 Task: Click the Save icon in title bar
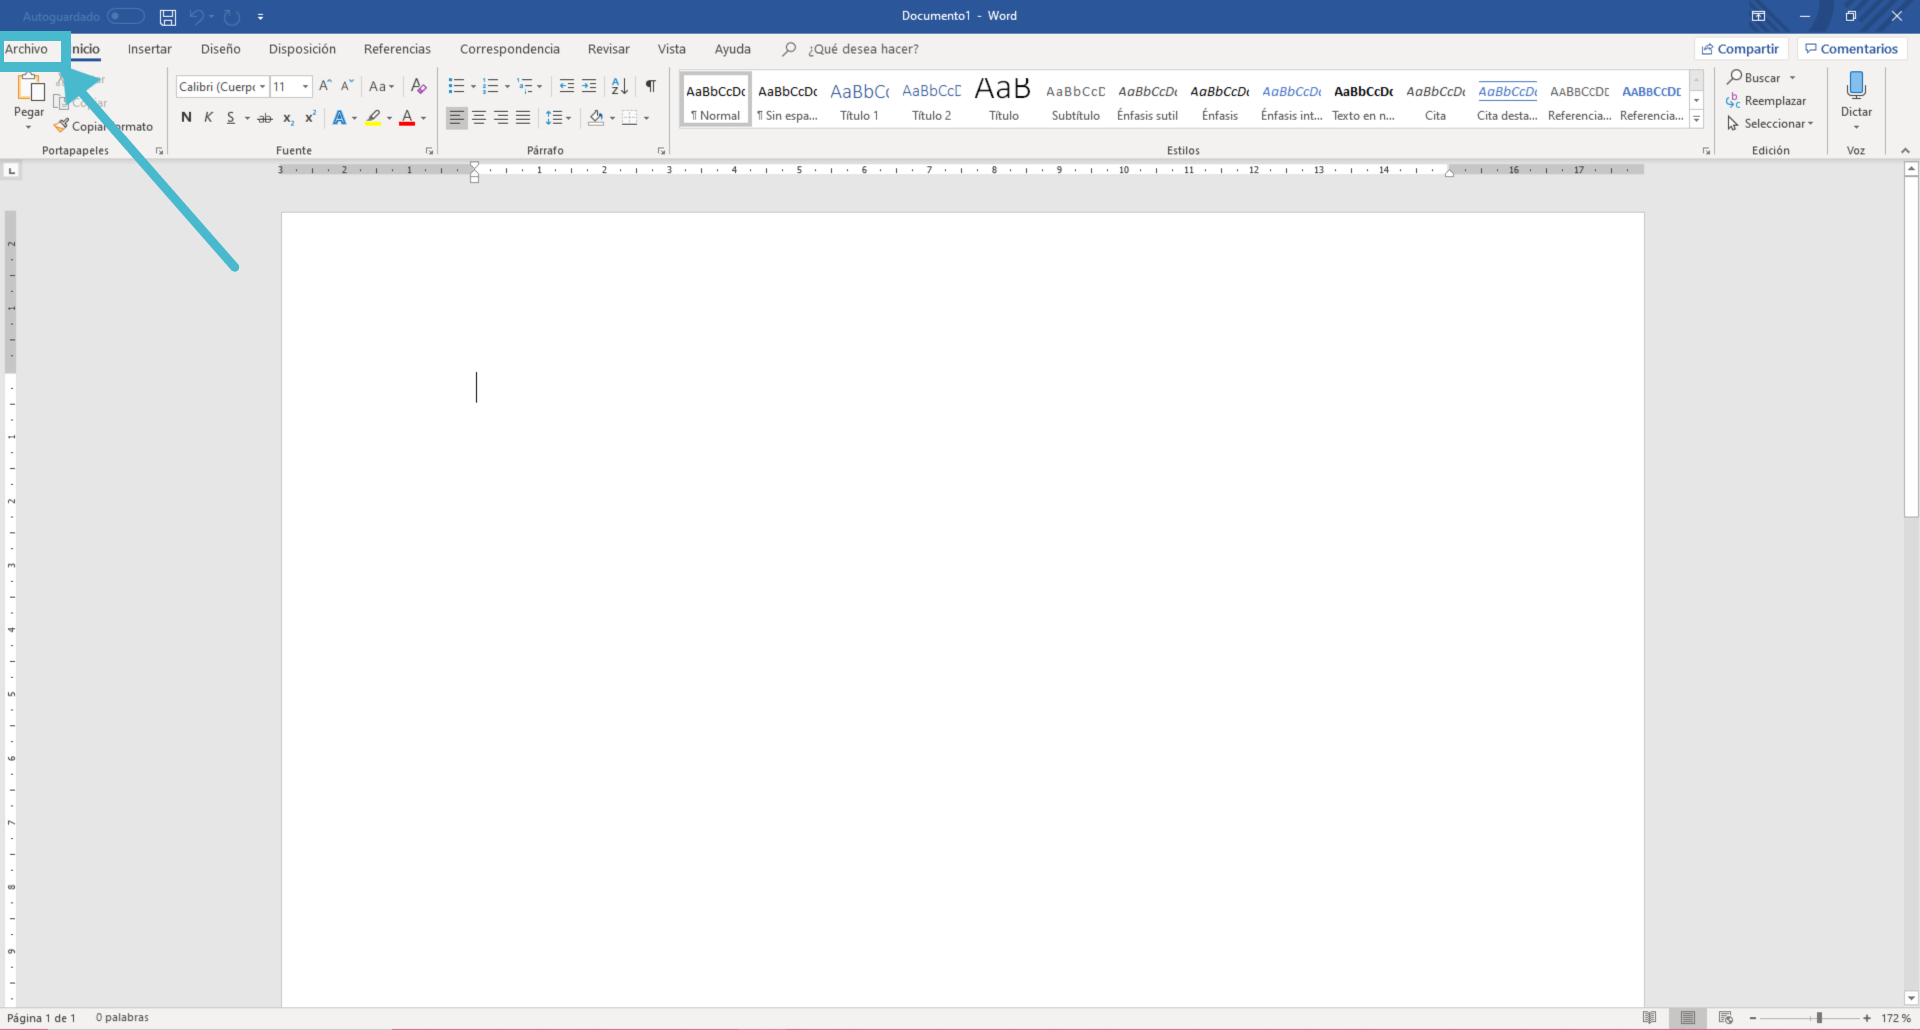pos(168,17)
